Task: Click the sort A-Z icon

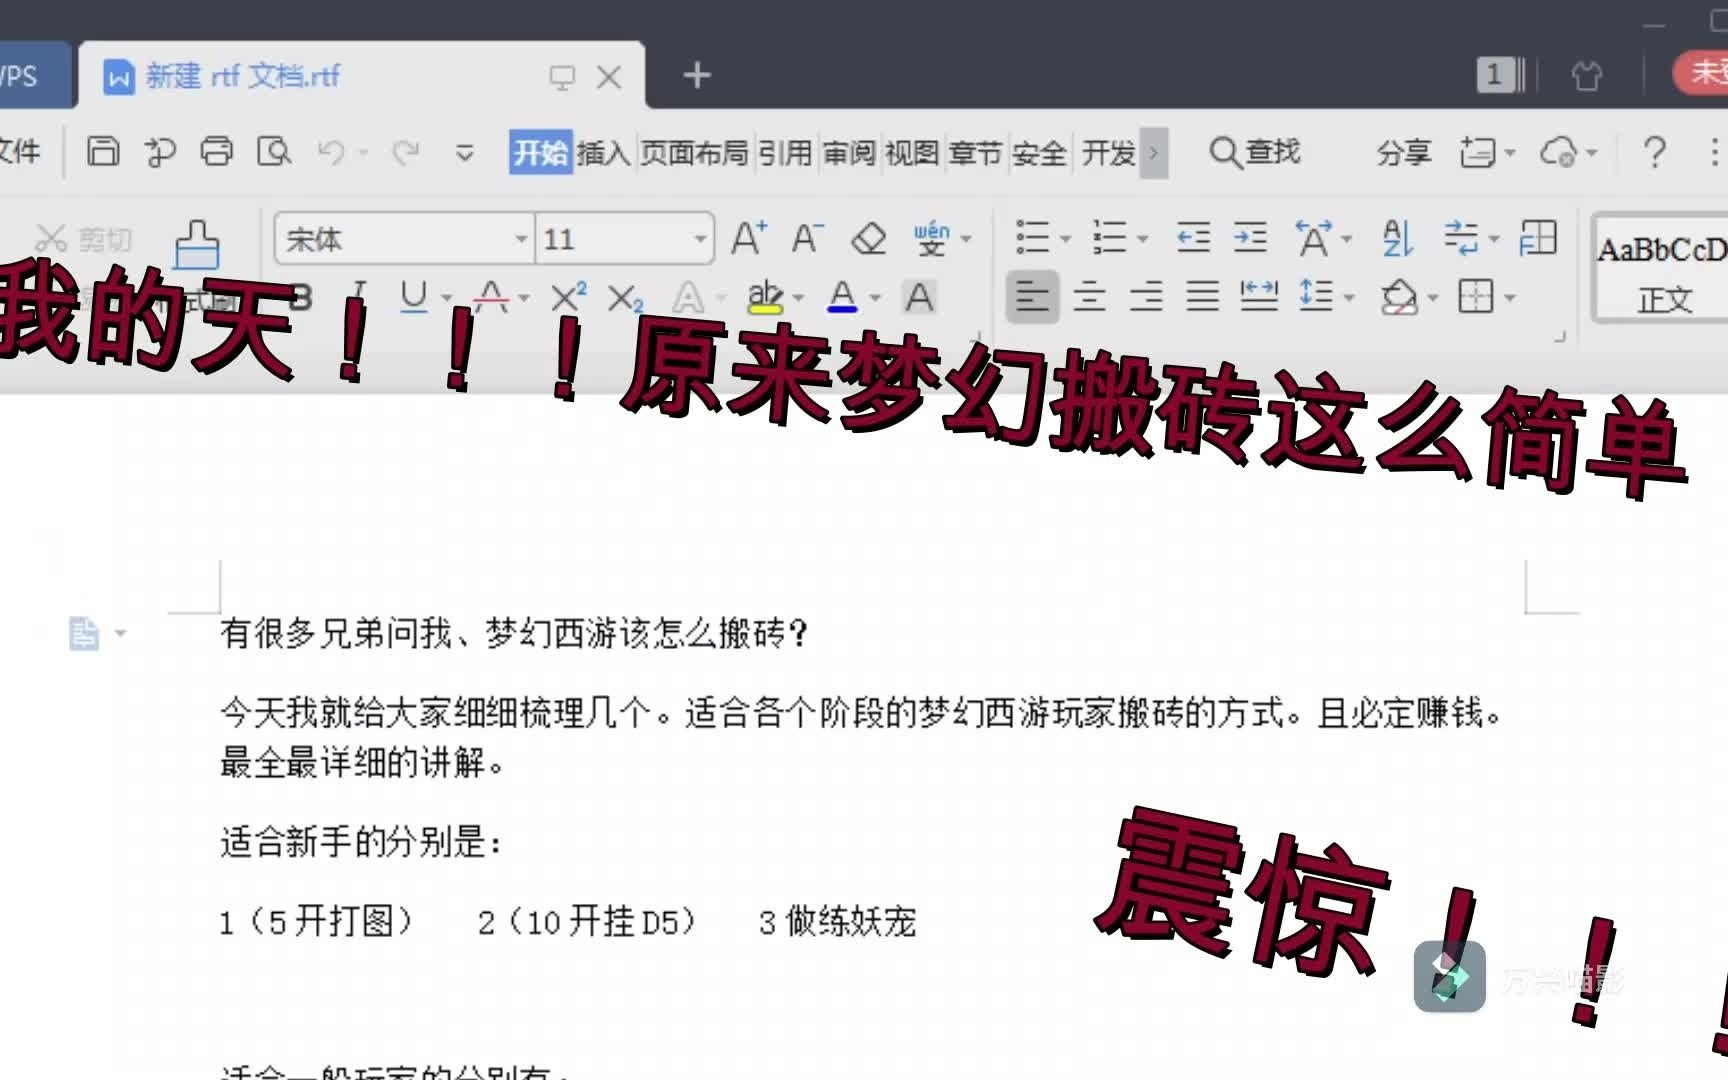Action: click(x=1398, y=238)
